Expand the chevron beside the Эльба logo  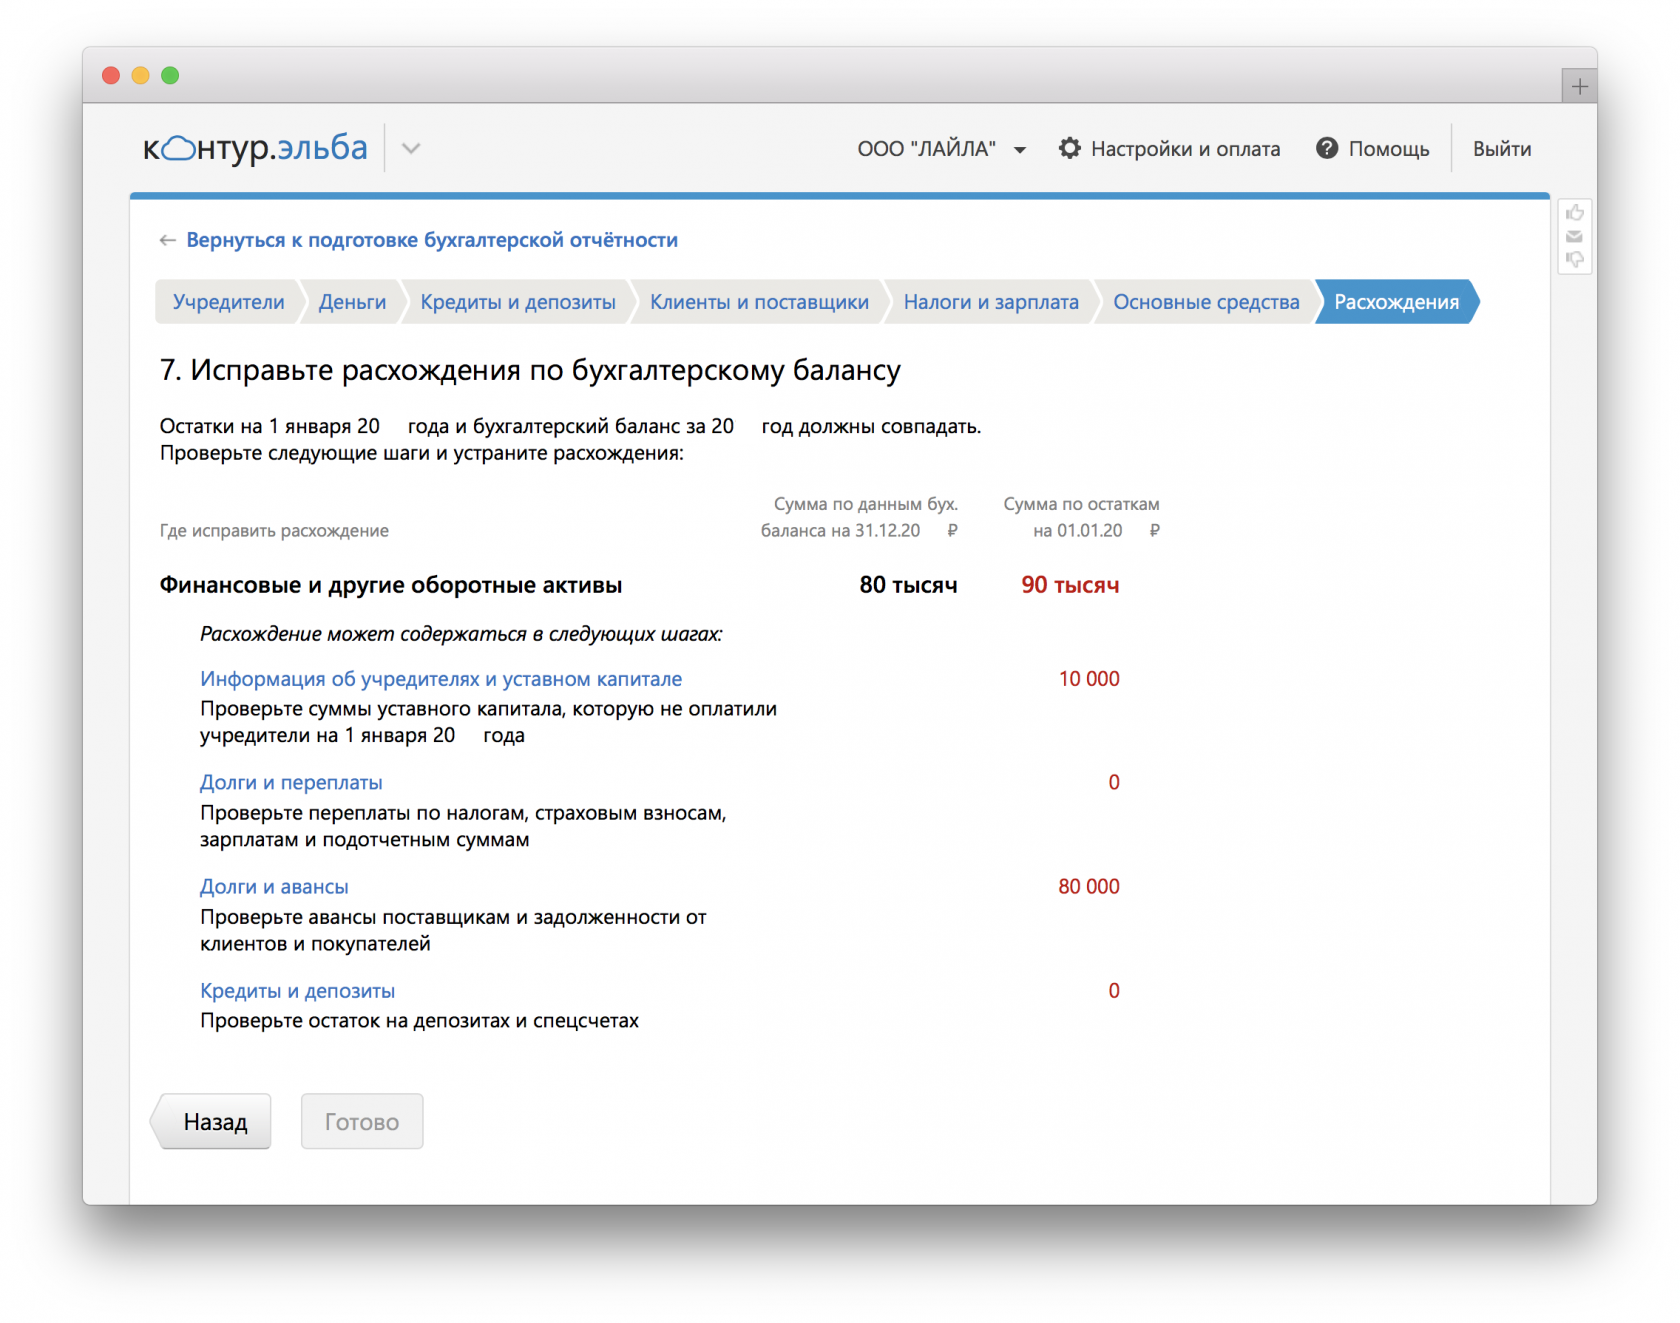pos(411,149)
